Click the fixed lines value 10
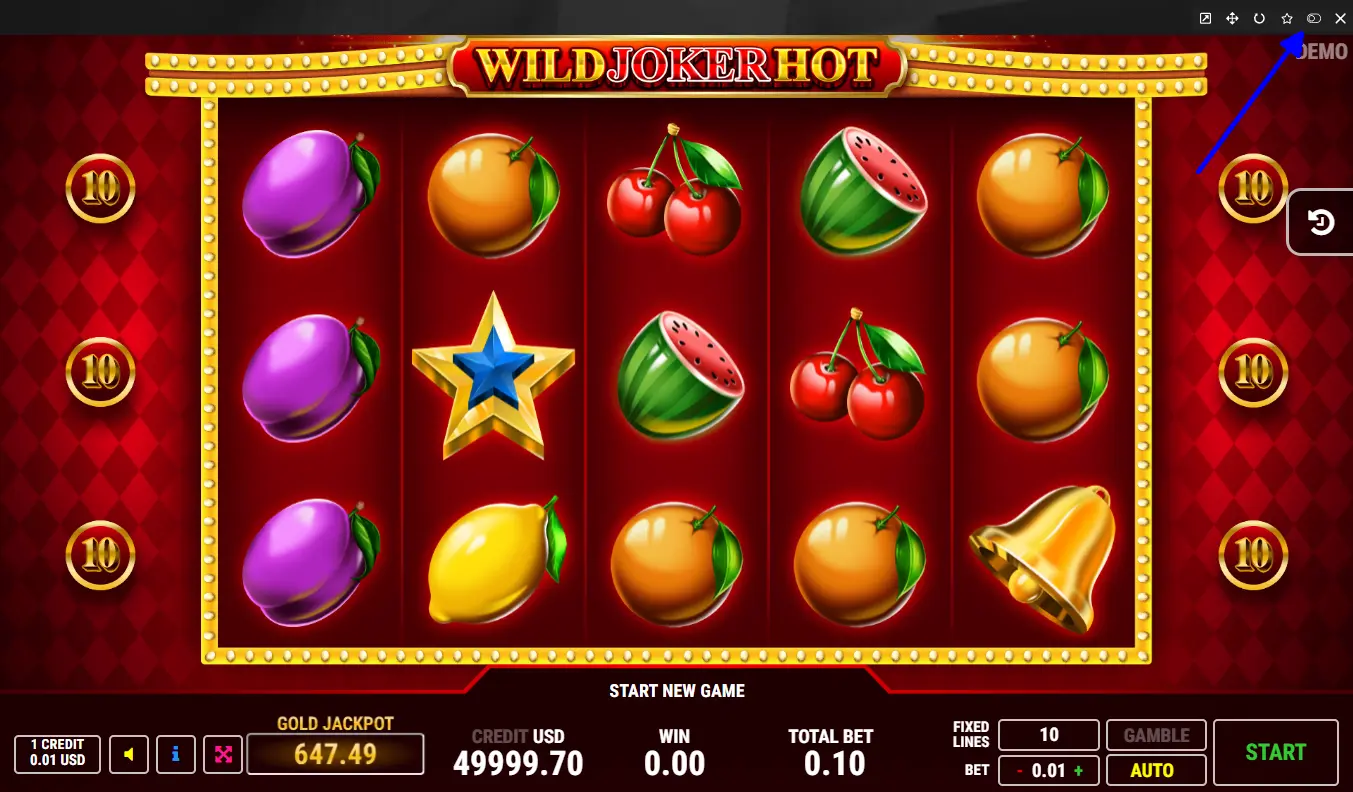This screenshot has height=792, width=1353. [x=1049, y=735]
